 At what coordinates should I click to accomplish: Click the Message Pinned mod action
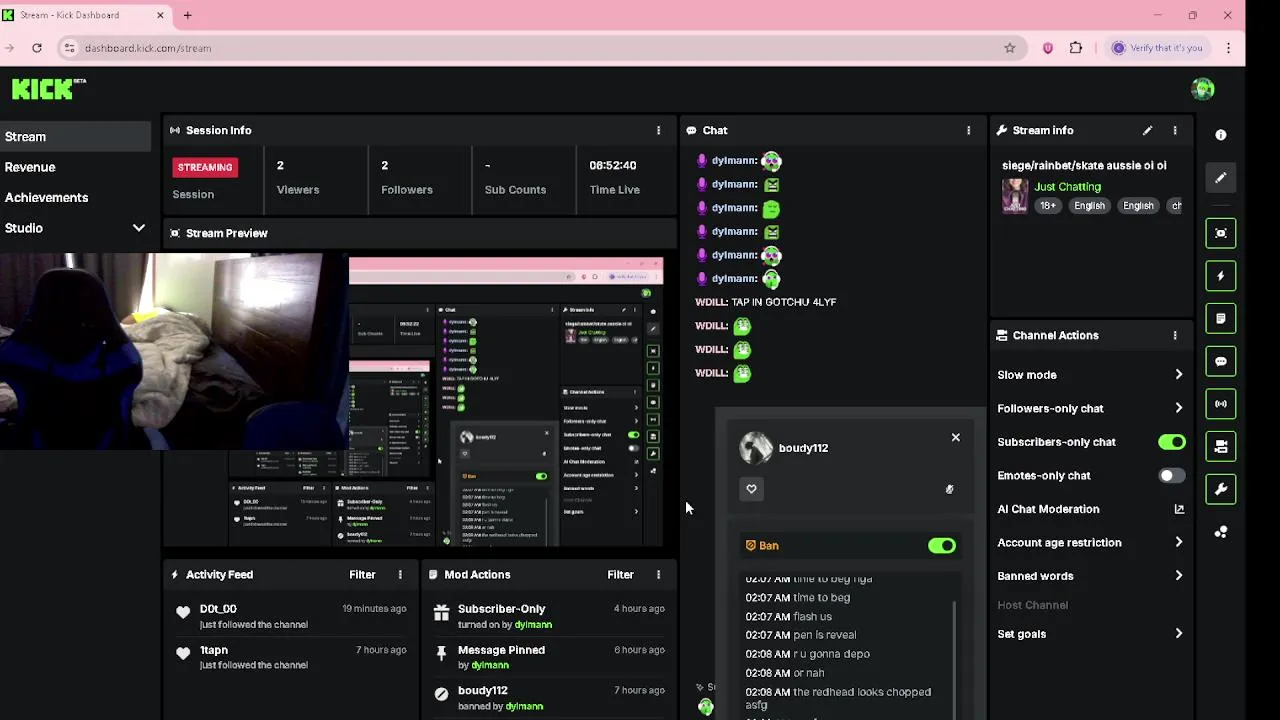pos(548,657)
